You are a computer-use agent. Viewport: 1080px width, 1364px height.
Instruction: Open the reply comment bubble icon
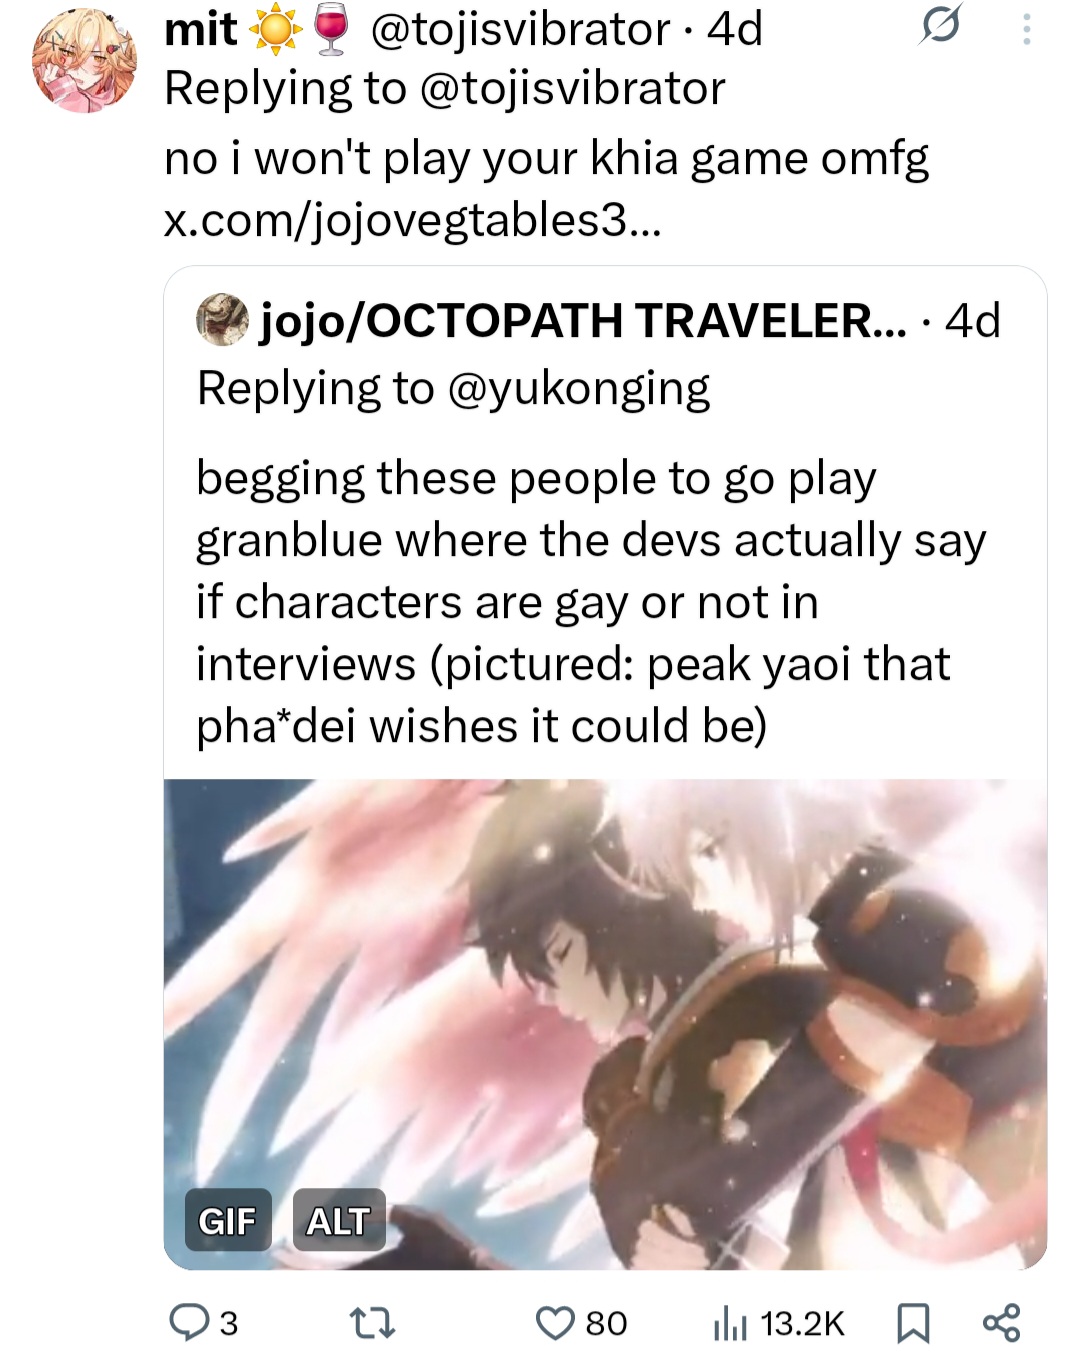click(187, 1323)
